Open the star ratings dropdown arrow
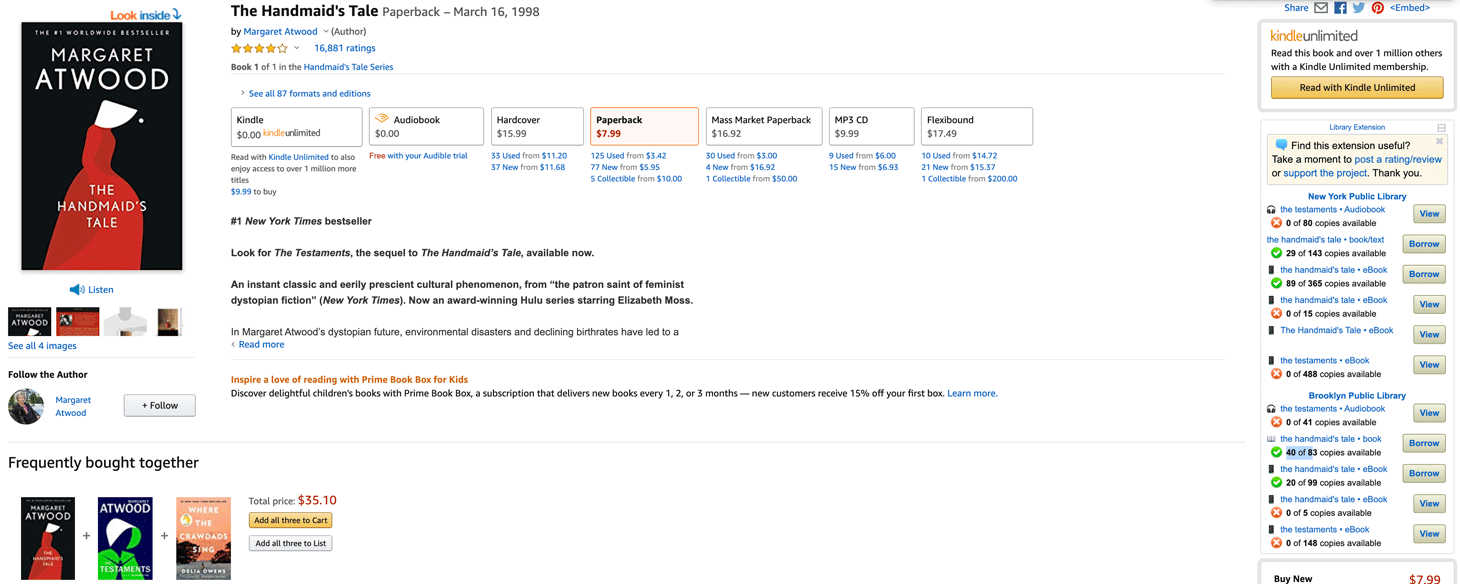Image resolution: width=1460 pixels, height=584 pixels. coord(297,48)
